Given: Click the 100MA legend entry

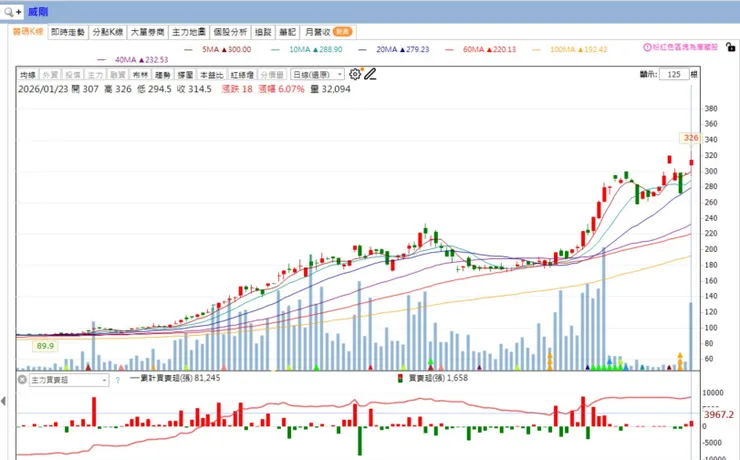Looking at the screenshot, I should click(570, 49).
